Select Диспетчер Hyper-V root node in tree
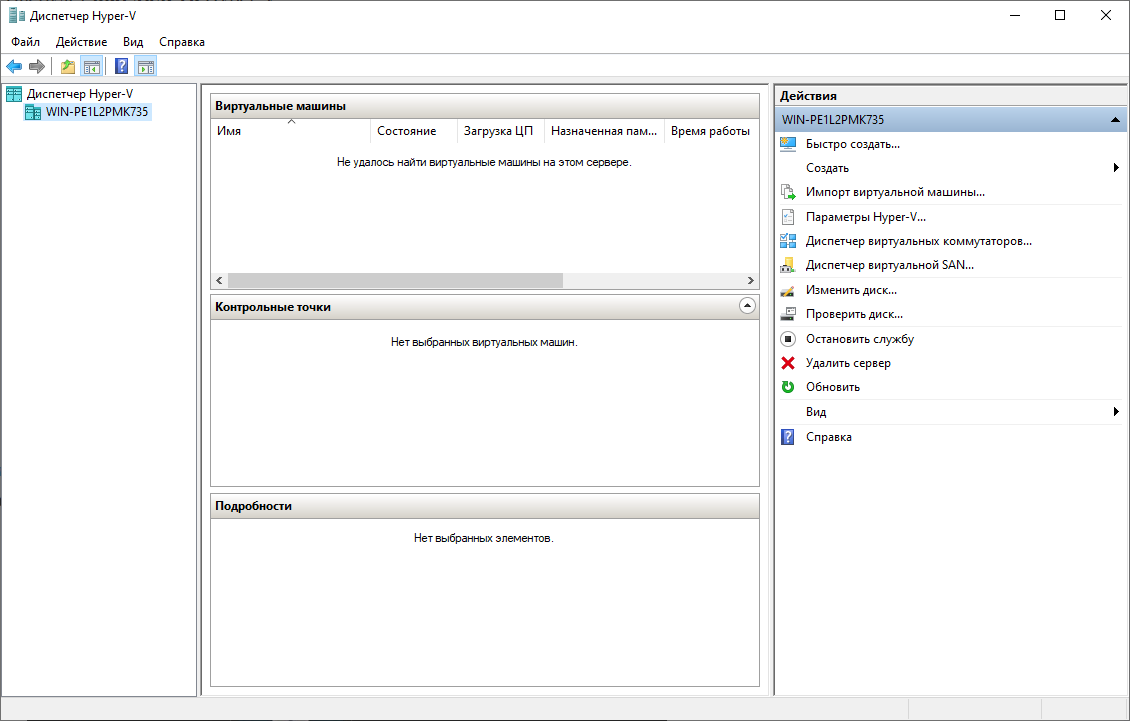The width and height of the screenshot is (1130, 721). (x=80, y=94)
